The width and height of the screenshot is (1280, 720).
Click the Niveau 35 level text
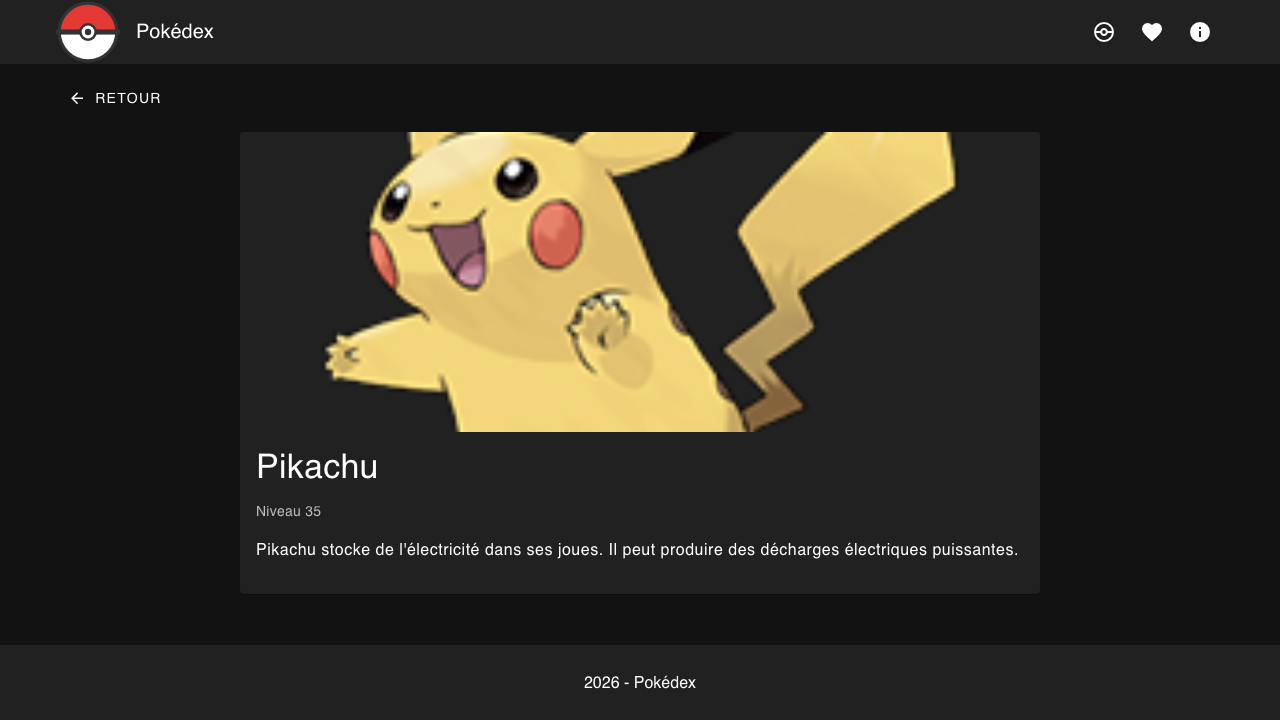pos(288,511)
